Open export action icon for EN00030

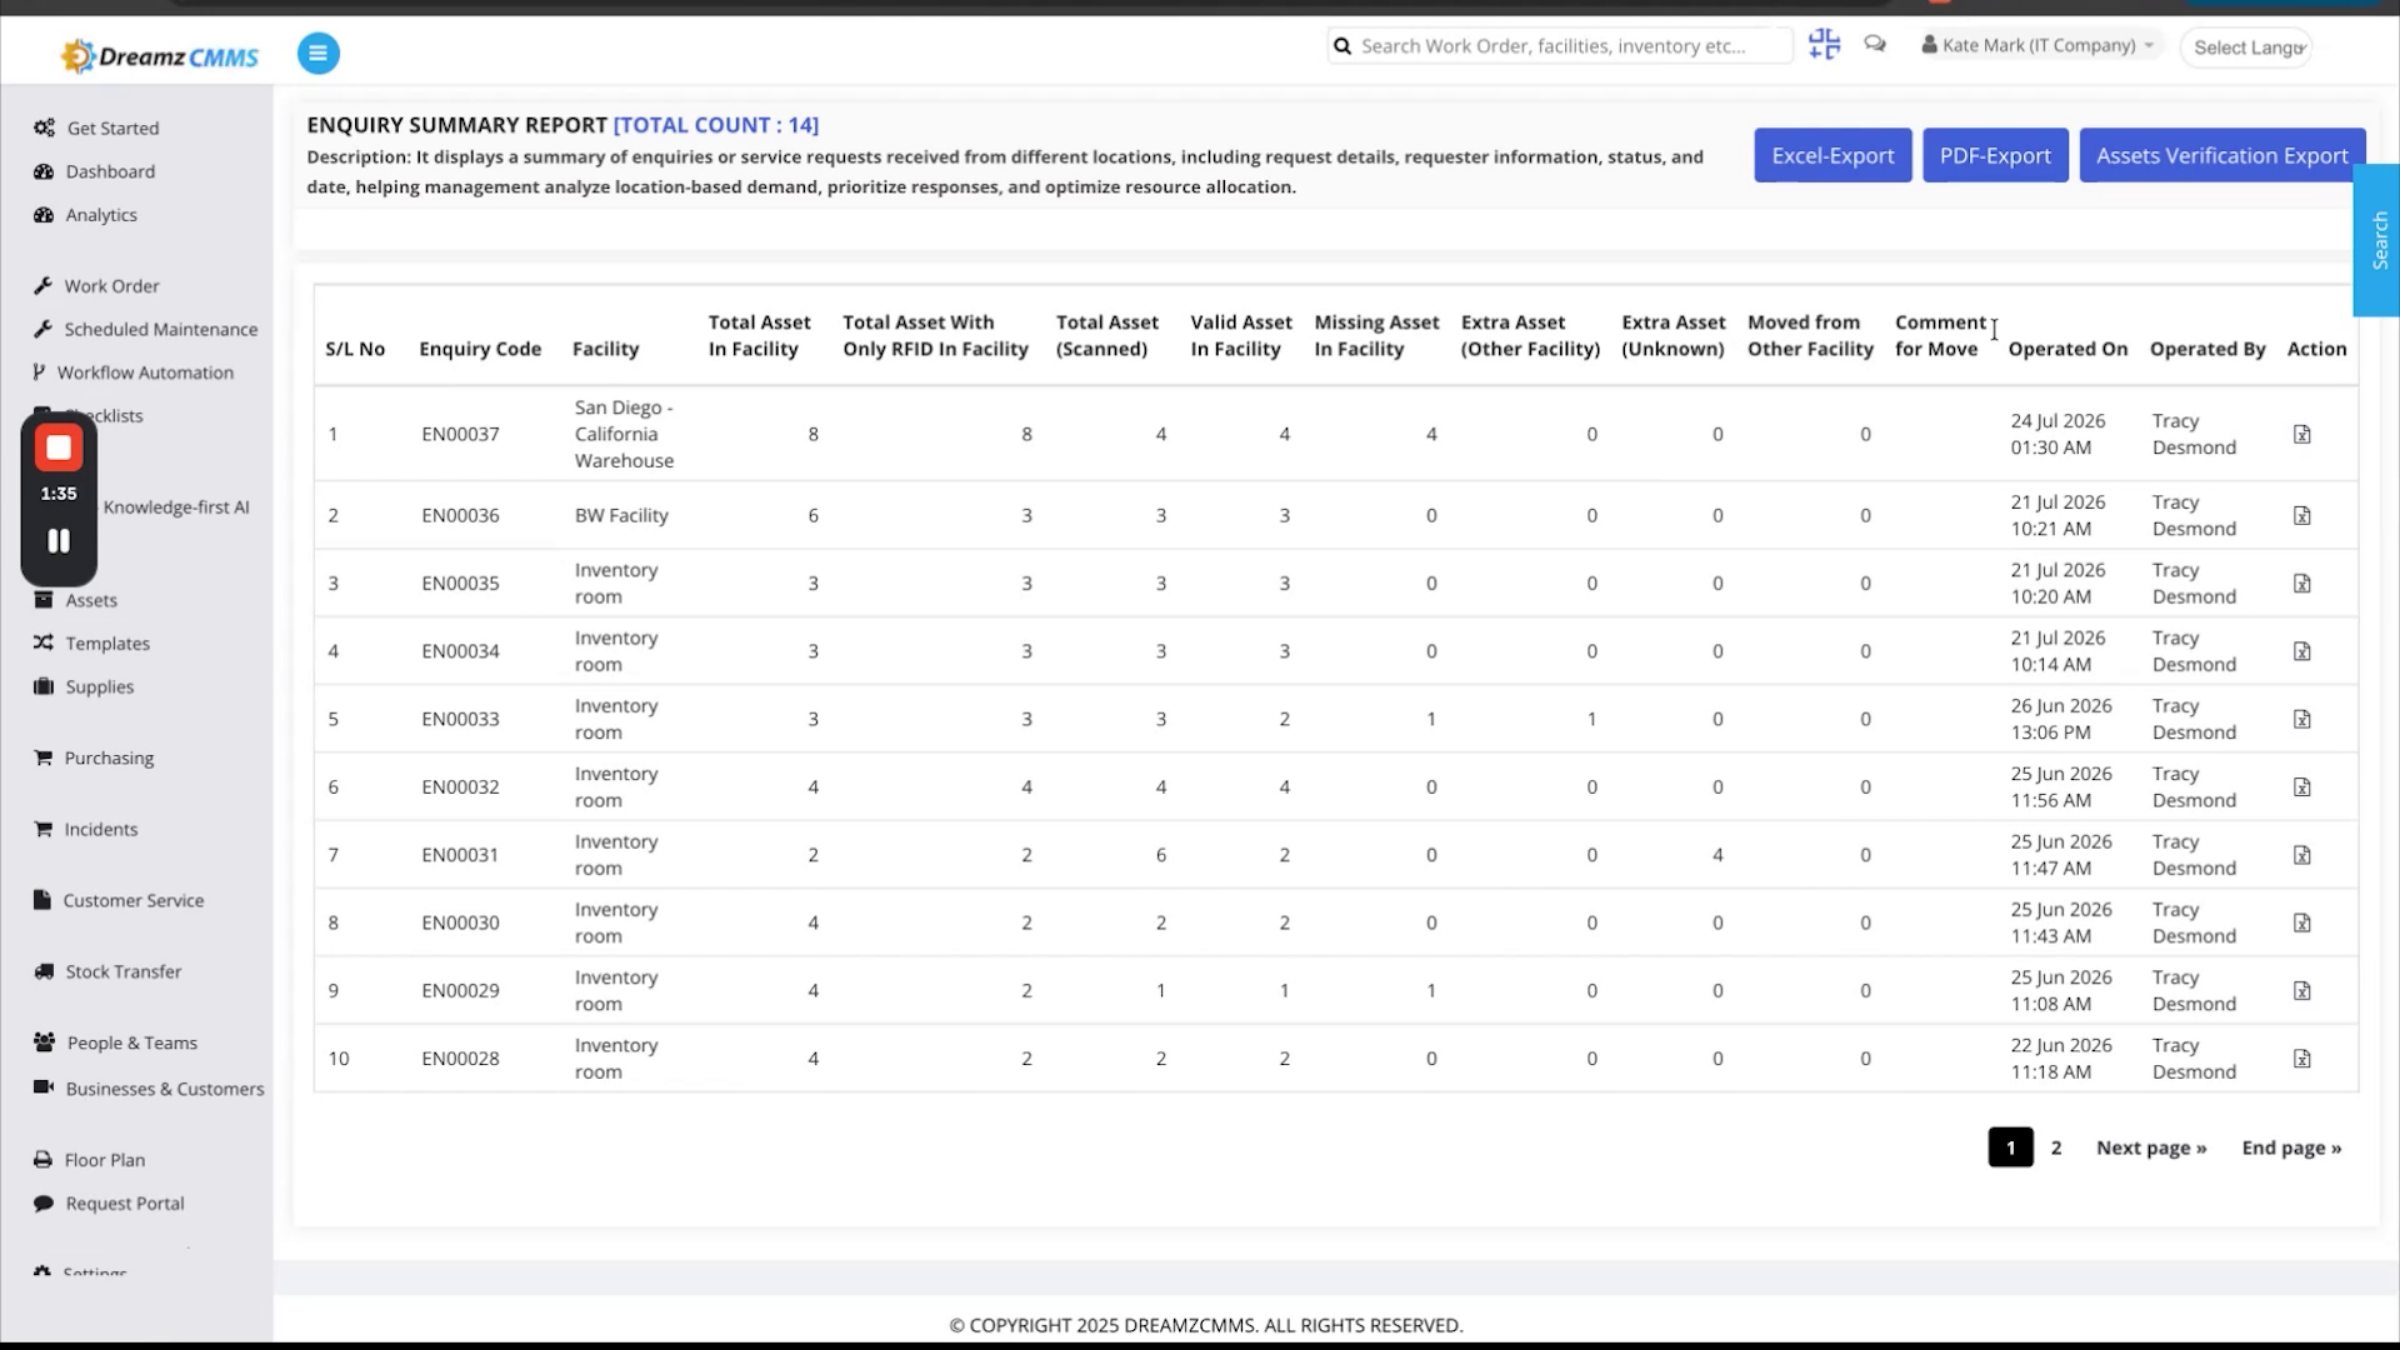pos(2302,923)
